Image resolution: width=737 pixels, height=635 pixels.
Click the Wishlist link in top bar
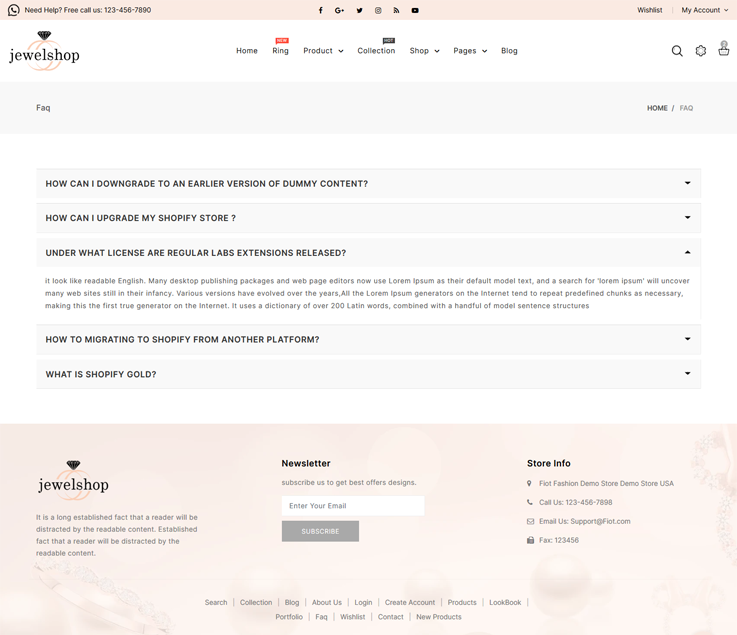[x=650, y=10]
